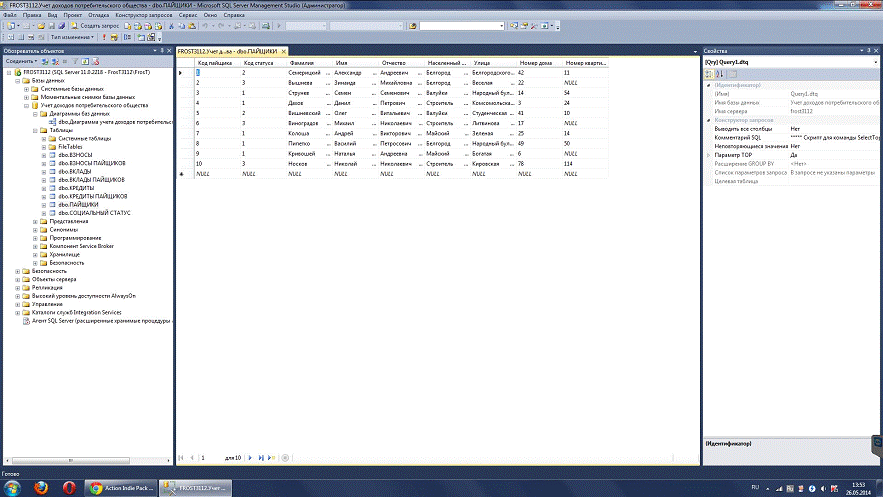Open the Правка menu
The image size is (883, 497).
click(32, 15)
